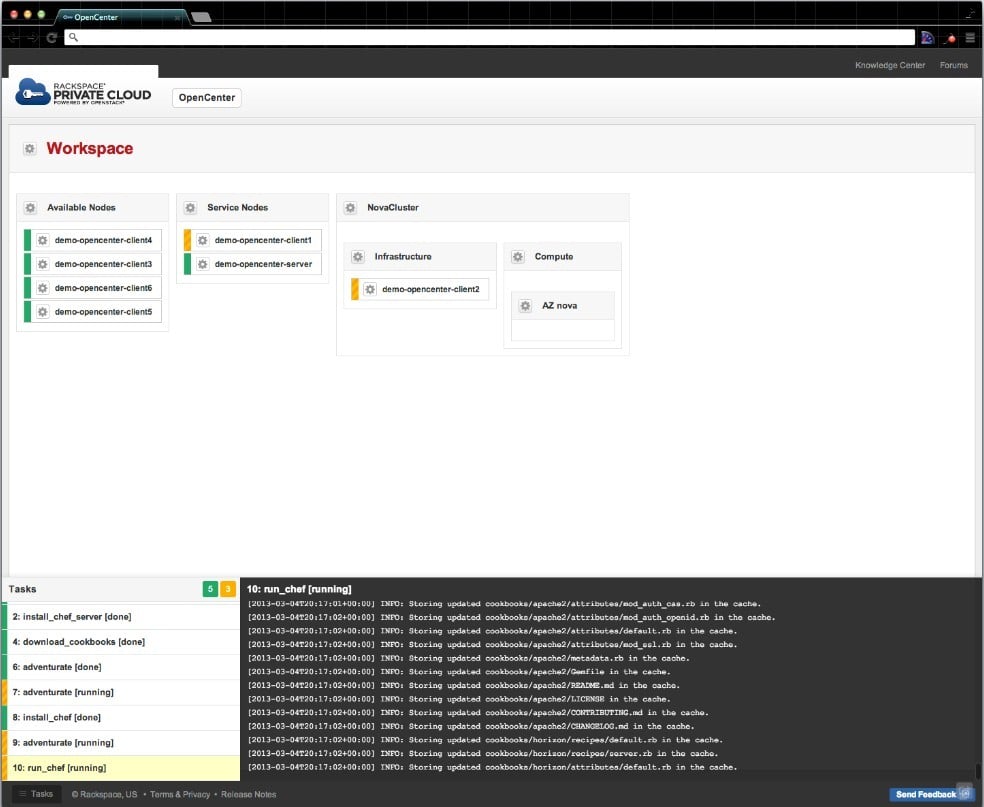Click the log line mentioning apache2/LICENSE

(459, 699)
